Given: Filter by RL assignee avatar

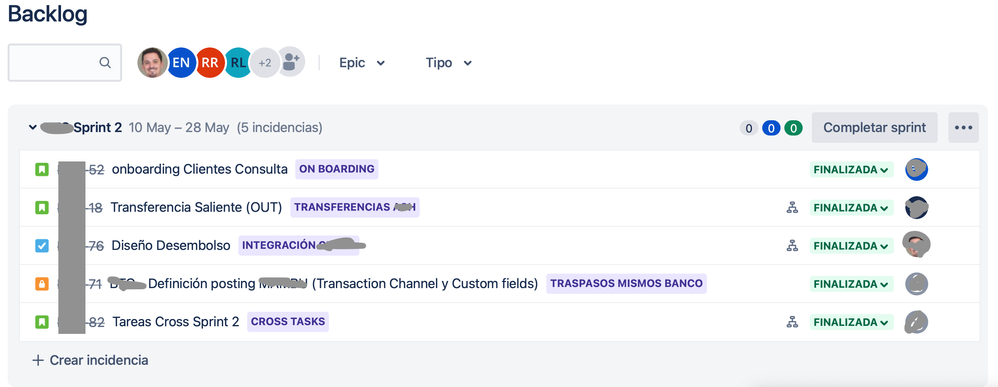Looking at the screenshot, I should (x=238, y=62).
